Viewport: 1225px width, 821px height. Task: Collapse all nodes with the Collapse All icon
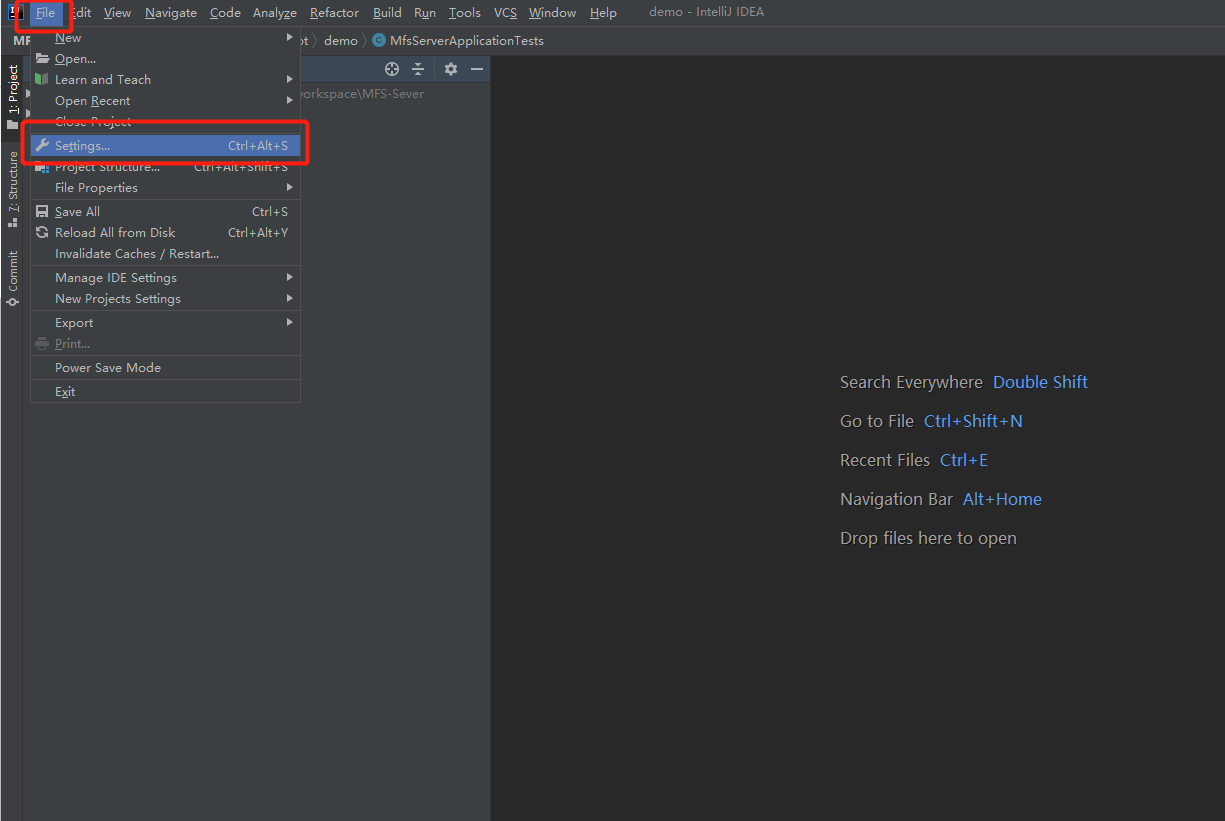coord(419,69)
